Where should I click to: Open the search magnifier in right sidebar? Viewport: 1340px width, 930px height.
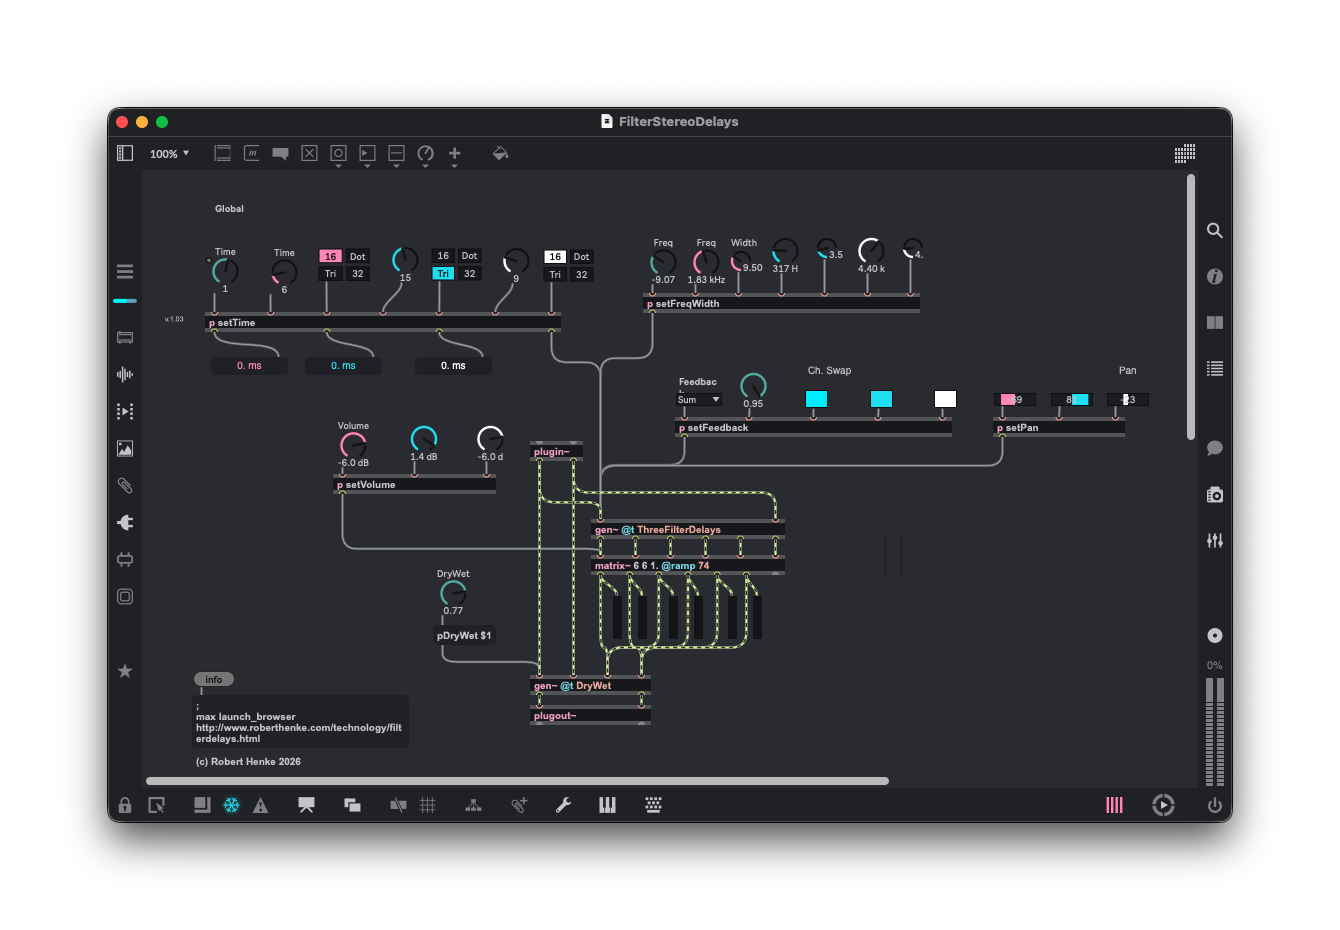[x=1214, y=231]
